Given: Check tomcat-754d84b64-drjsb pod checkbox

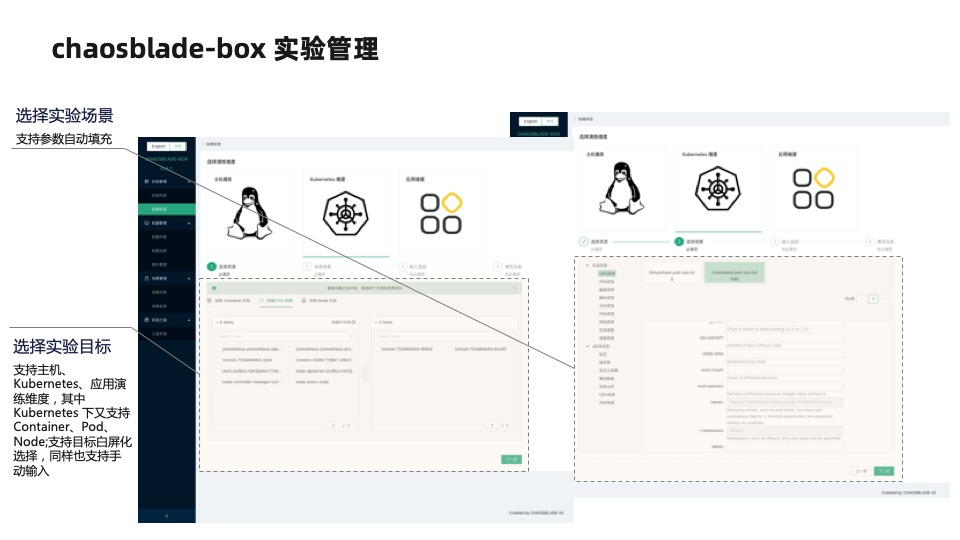Looking at the screenshot, I should coord(218,360).
